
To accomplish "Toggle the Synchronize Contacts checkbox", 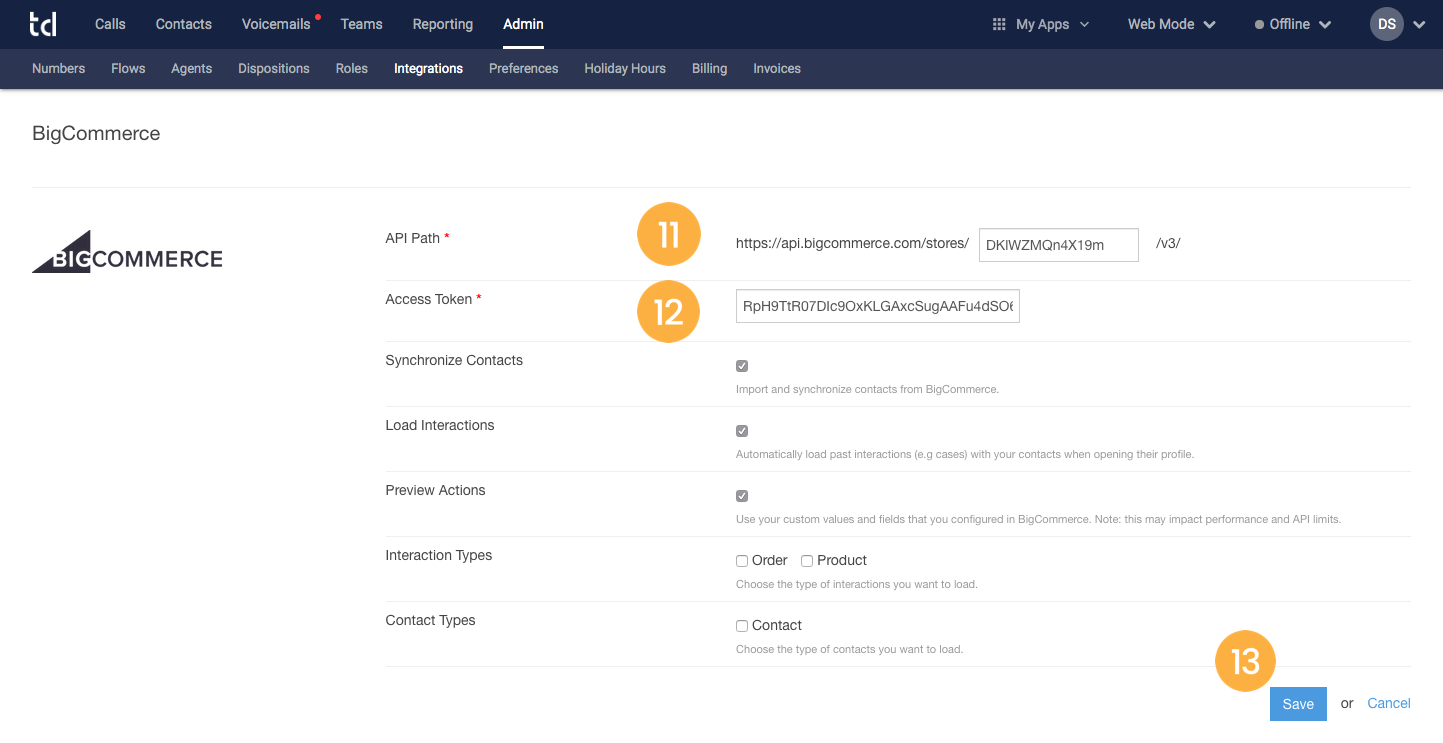I will coord(742,366).
